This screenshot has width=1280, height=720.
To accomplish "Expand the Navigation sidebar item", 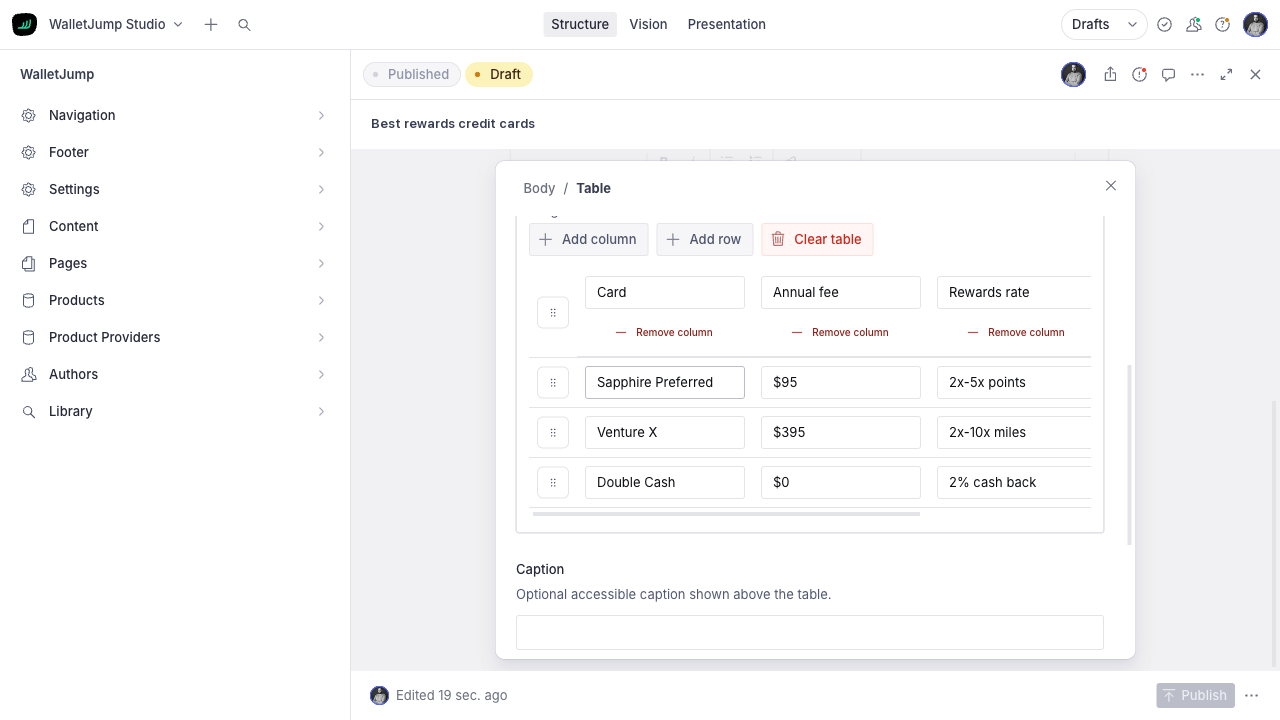I will [x=175, y=115].
